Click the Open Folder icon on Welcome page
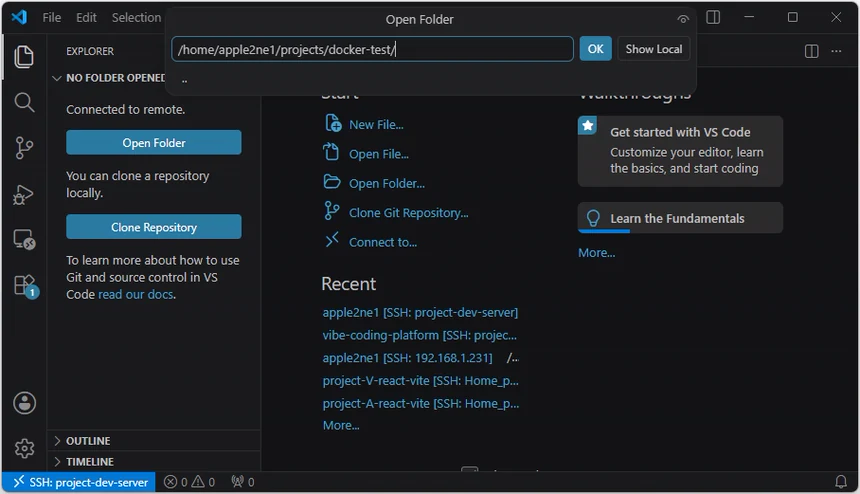 (331, 182)
